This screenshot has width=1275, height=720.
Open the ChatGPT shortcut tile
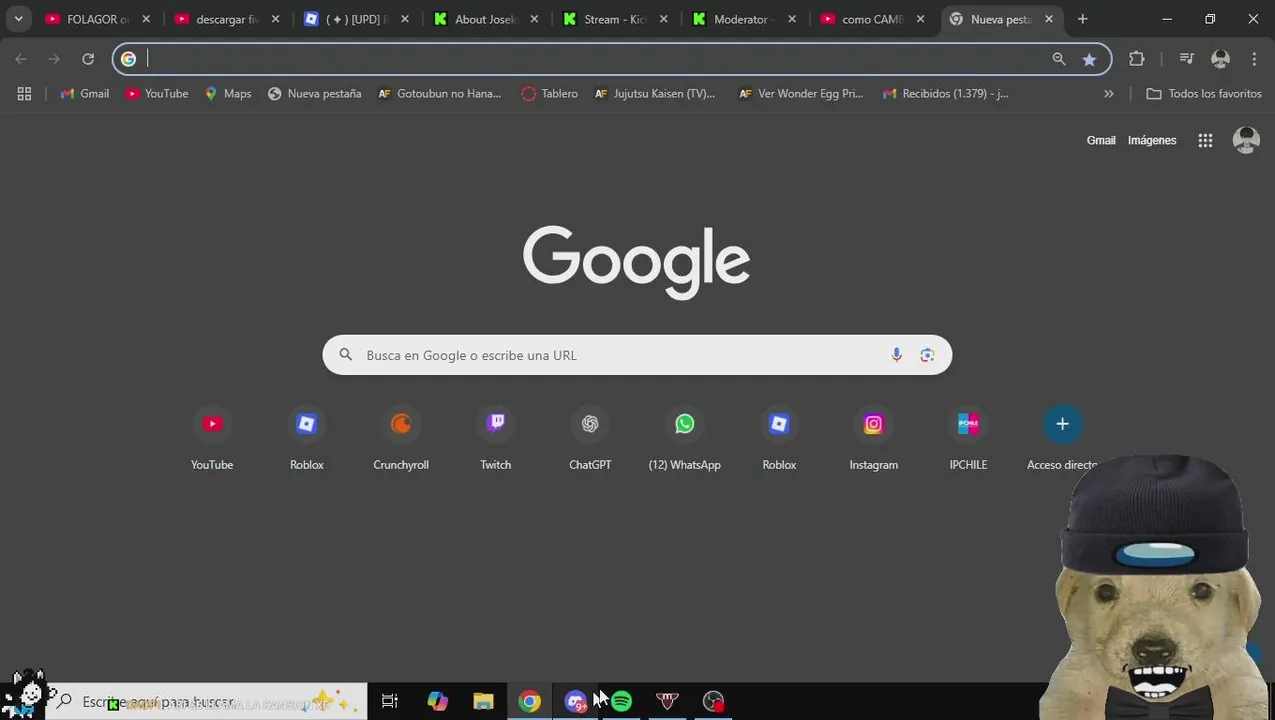[590, 438]
